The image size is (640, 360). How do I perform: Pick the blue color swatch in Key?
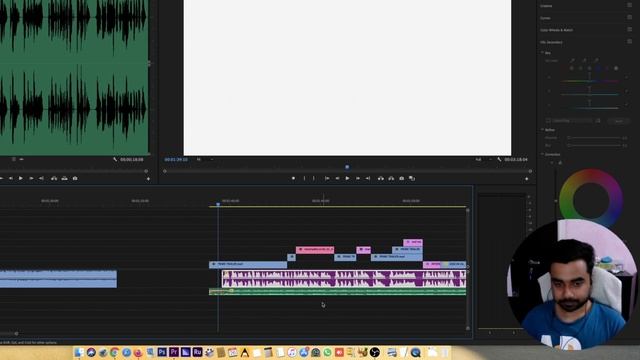click(x=598, y=69)
